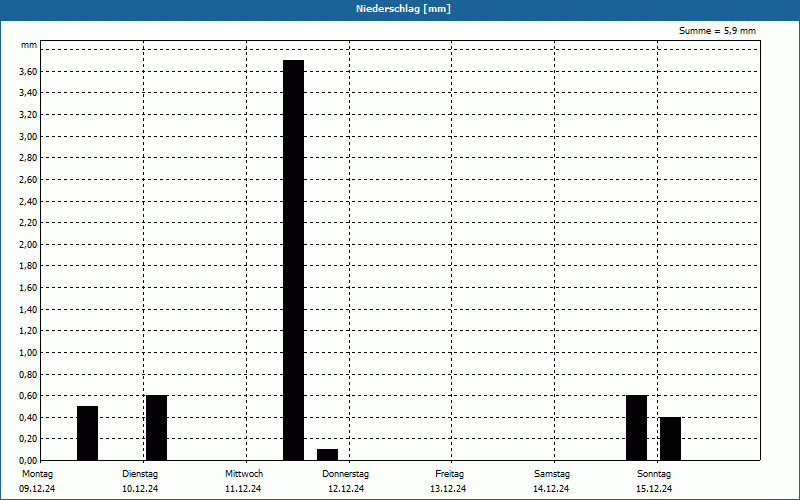Click the y-axis value 1,40
This screenshot has width=800, height=500.
click(28, 310)
